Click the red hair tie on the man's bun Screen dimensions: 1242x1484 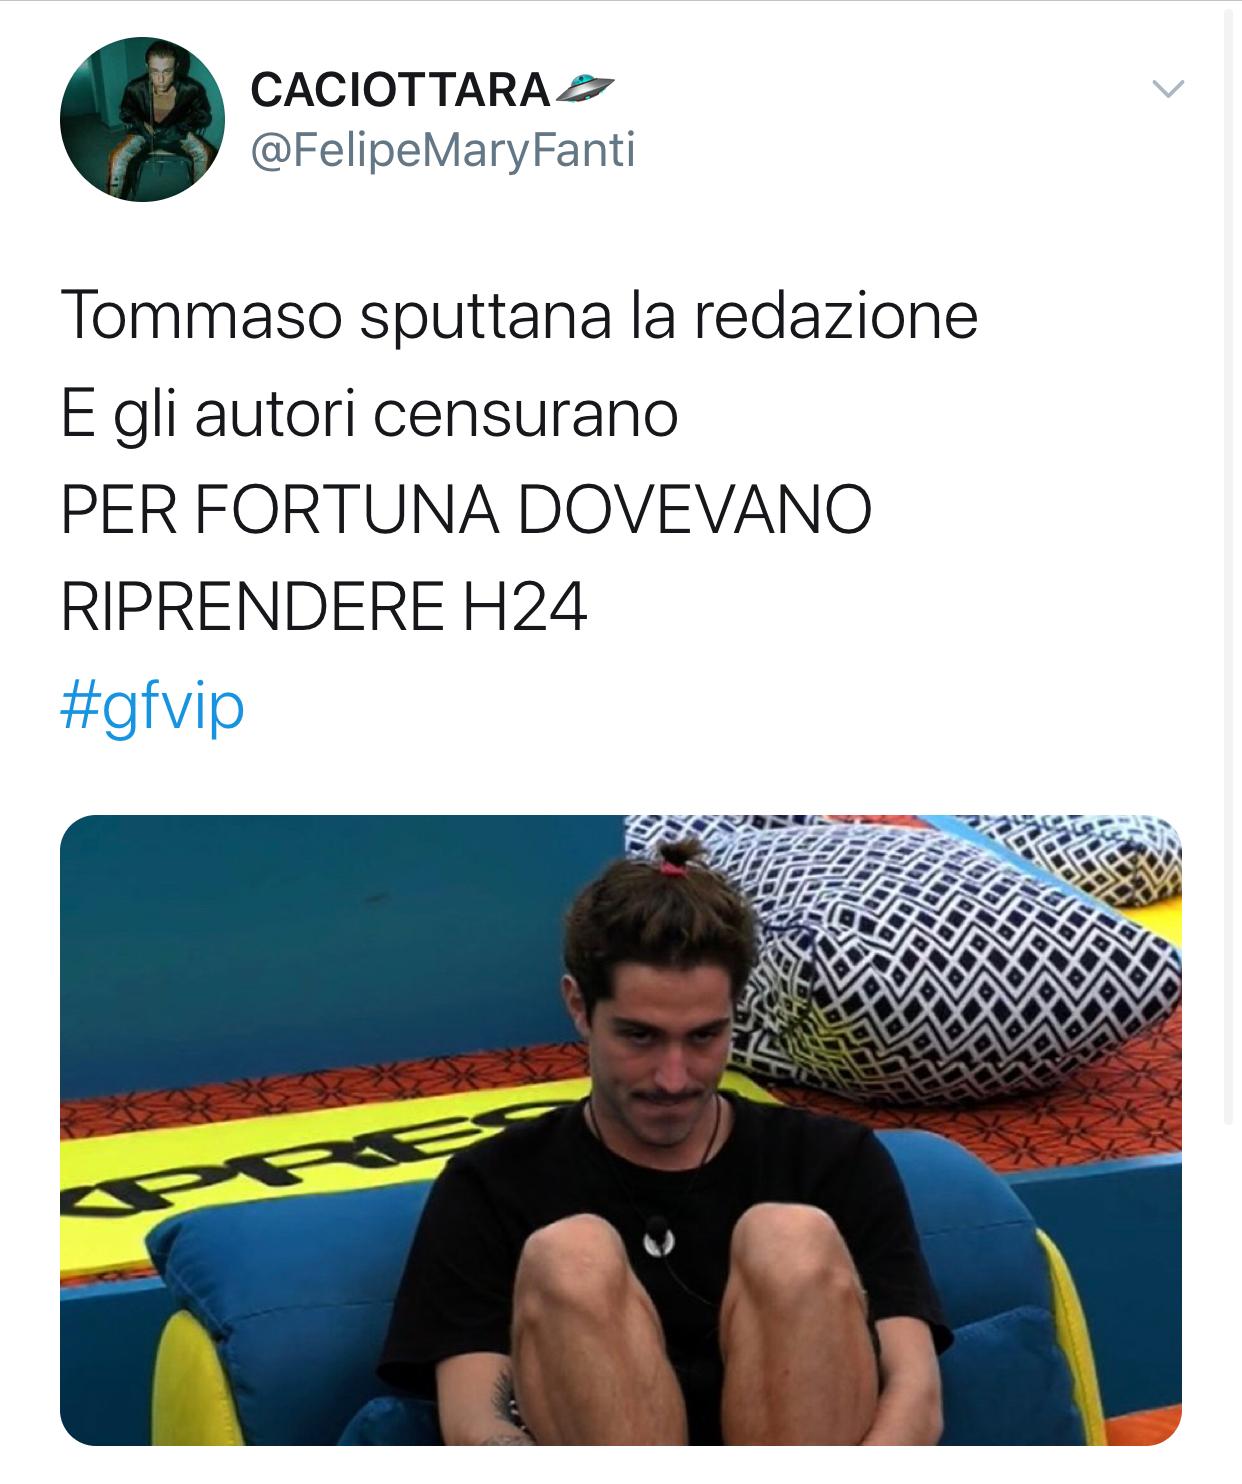tap(673, 867)
